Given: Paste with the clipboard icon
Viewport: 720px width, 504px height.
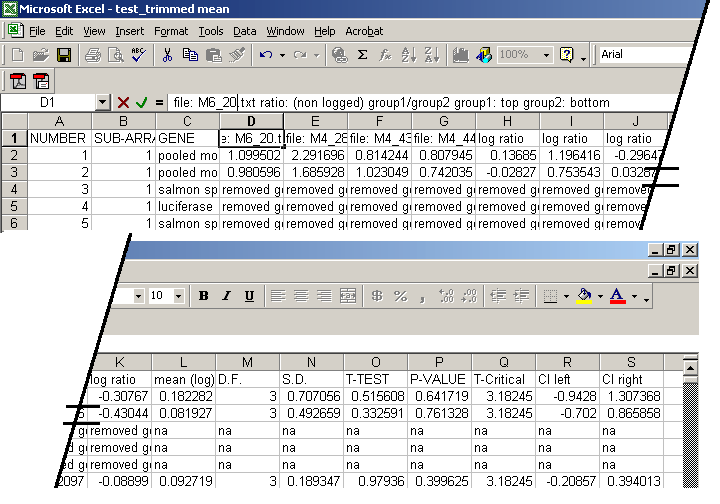Looking at the screenshot, I should point(214,55).
